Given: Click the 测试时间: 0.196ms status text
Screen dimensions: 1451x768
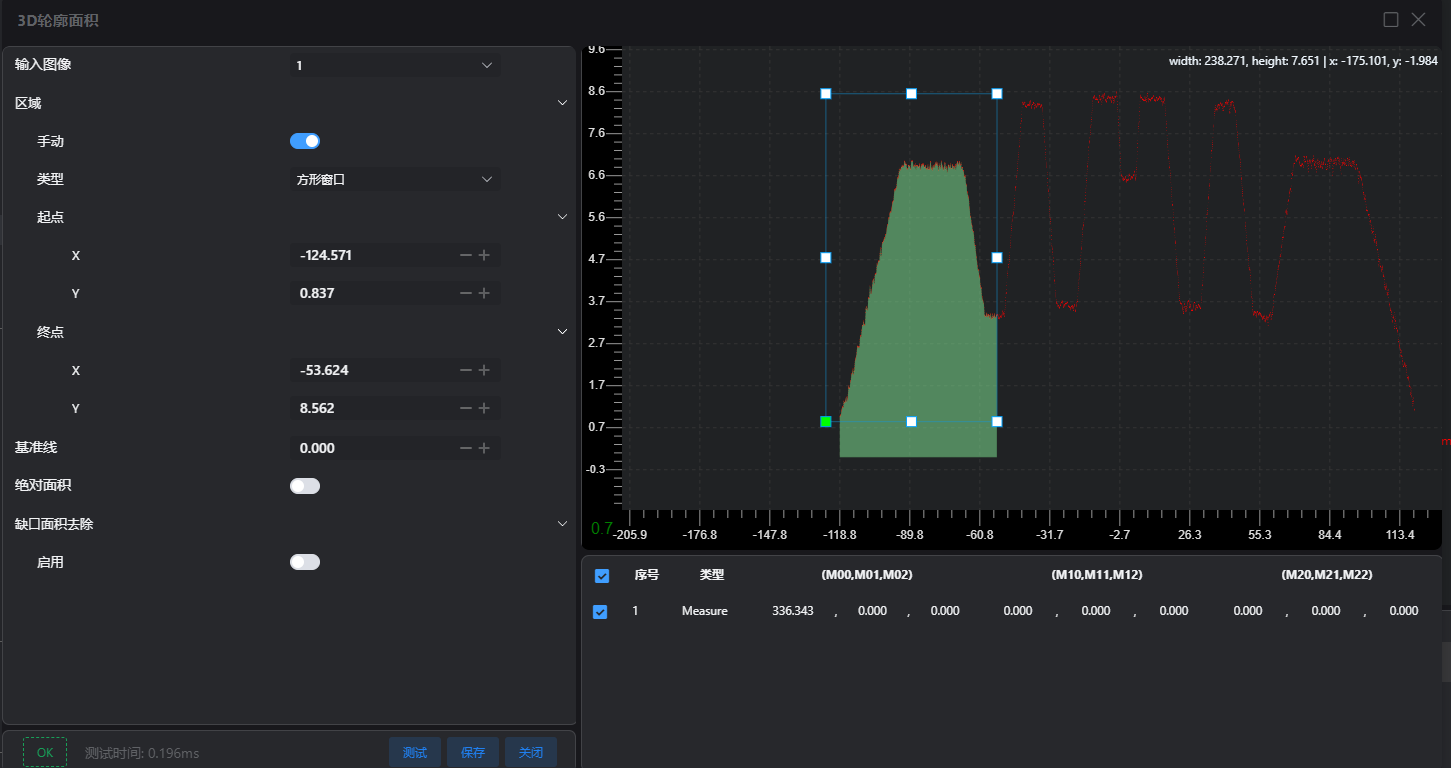Looking at the screenshot, I should click(142, 753).
